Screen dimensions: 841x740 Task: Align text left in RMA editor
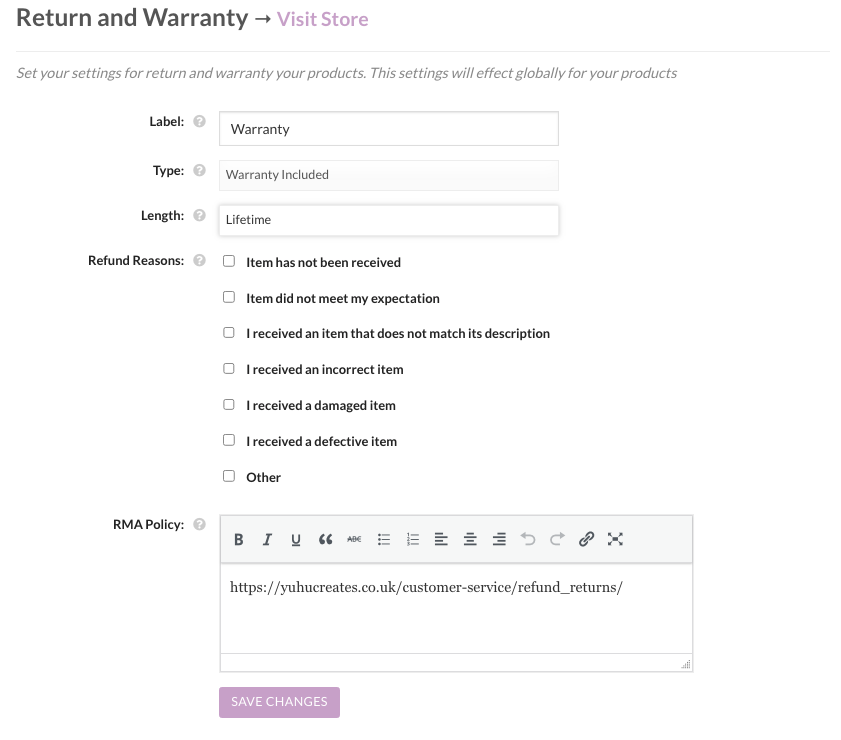(441, 539)
